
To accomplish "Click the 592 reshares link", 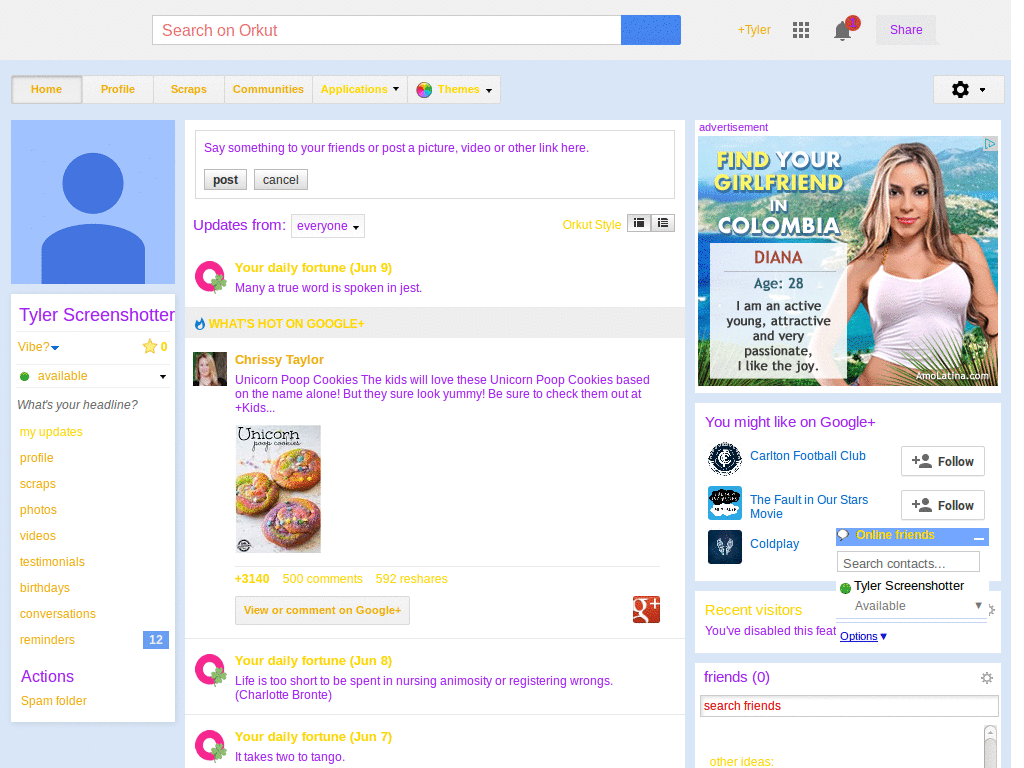I will click(x=411, y=579).
